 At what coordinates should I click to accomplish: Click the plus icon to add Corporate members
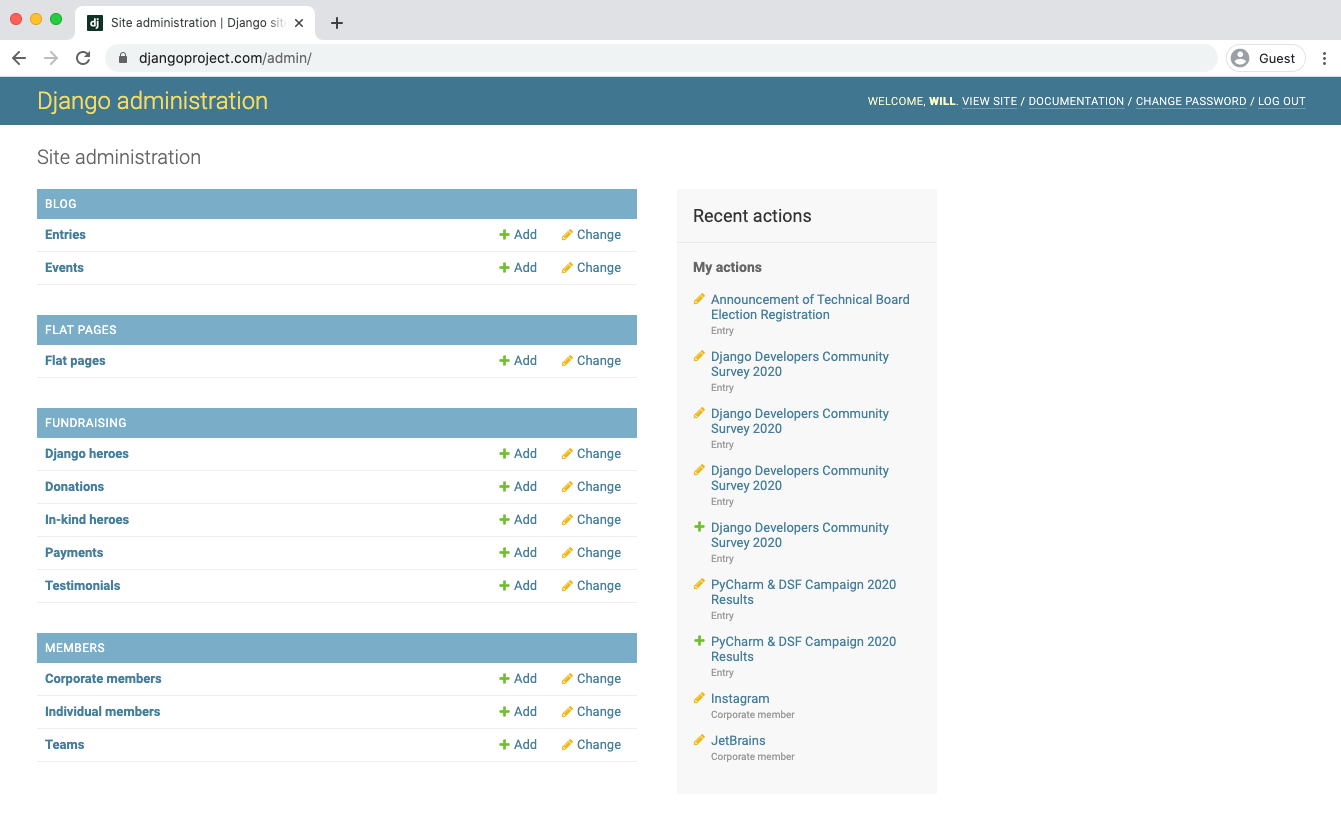[505, 679]
